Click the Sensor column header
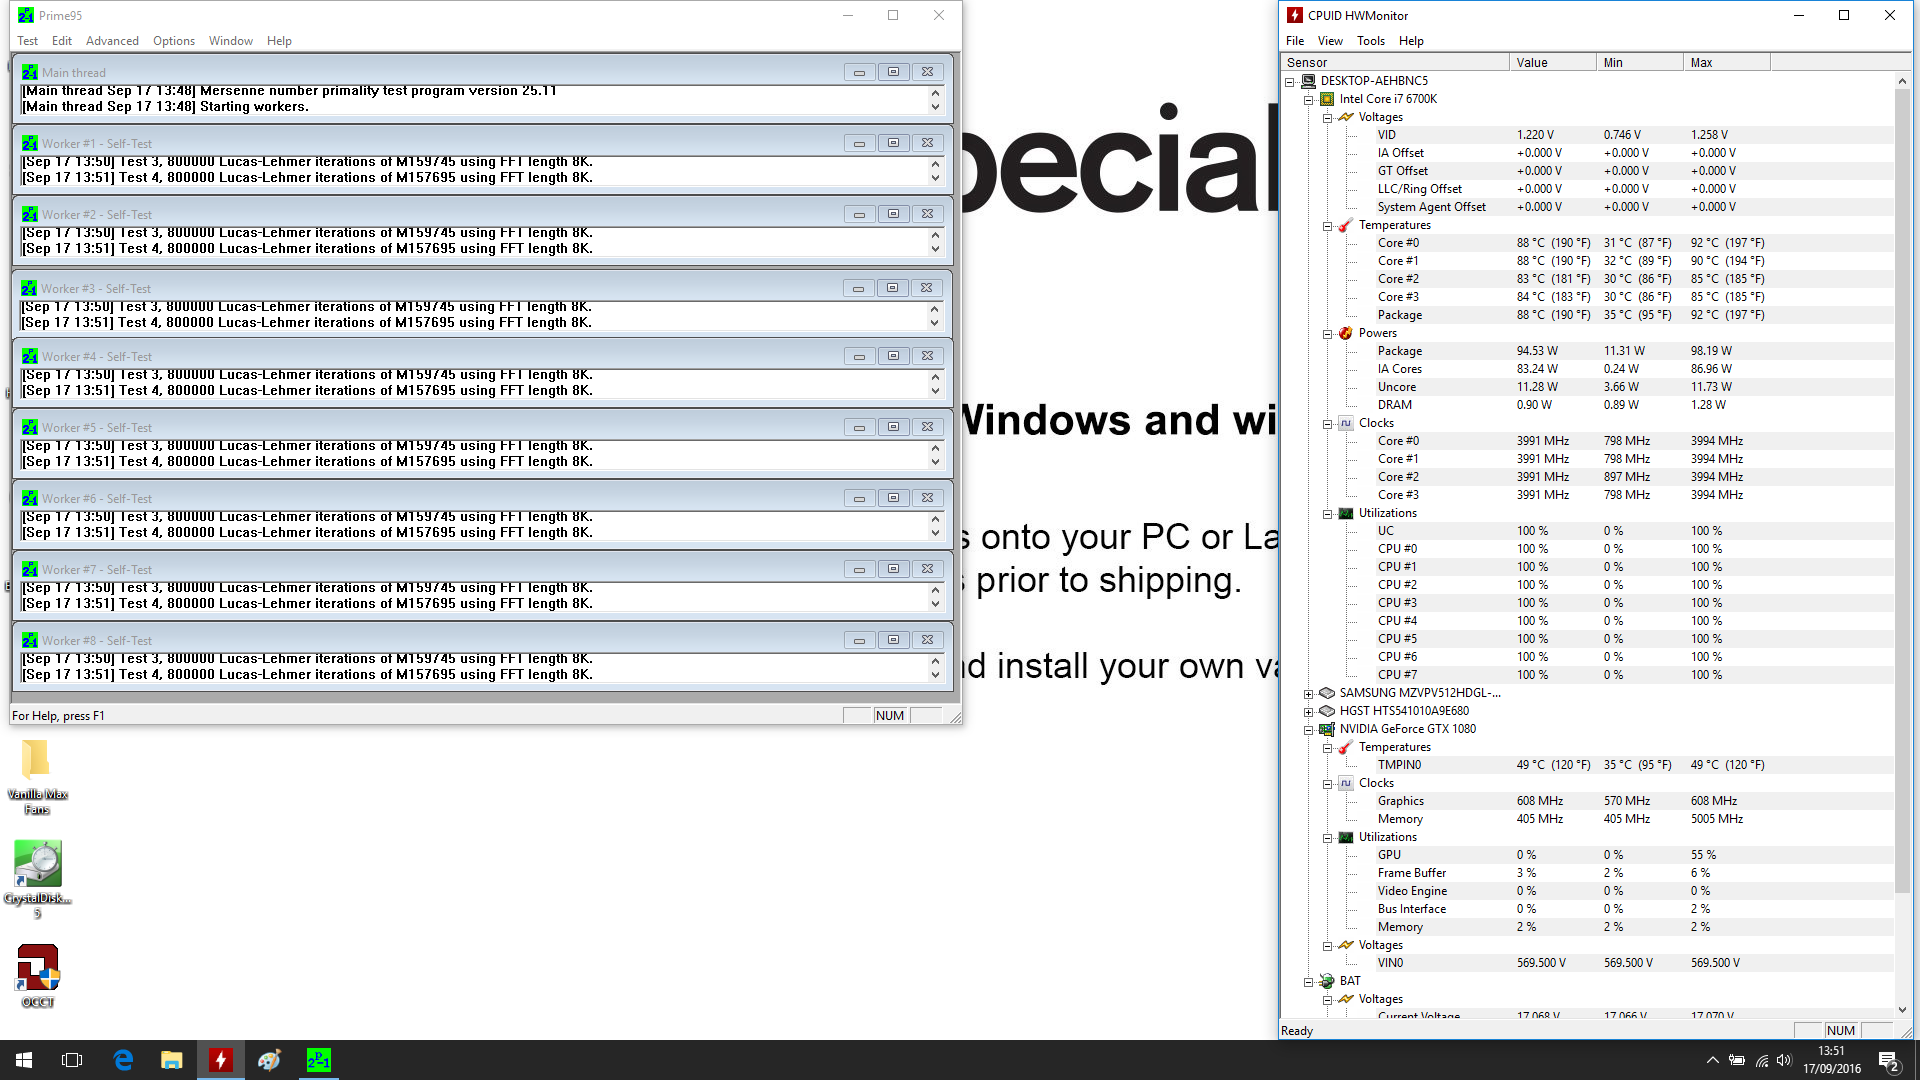 pos(1395,62)
